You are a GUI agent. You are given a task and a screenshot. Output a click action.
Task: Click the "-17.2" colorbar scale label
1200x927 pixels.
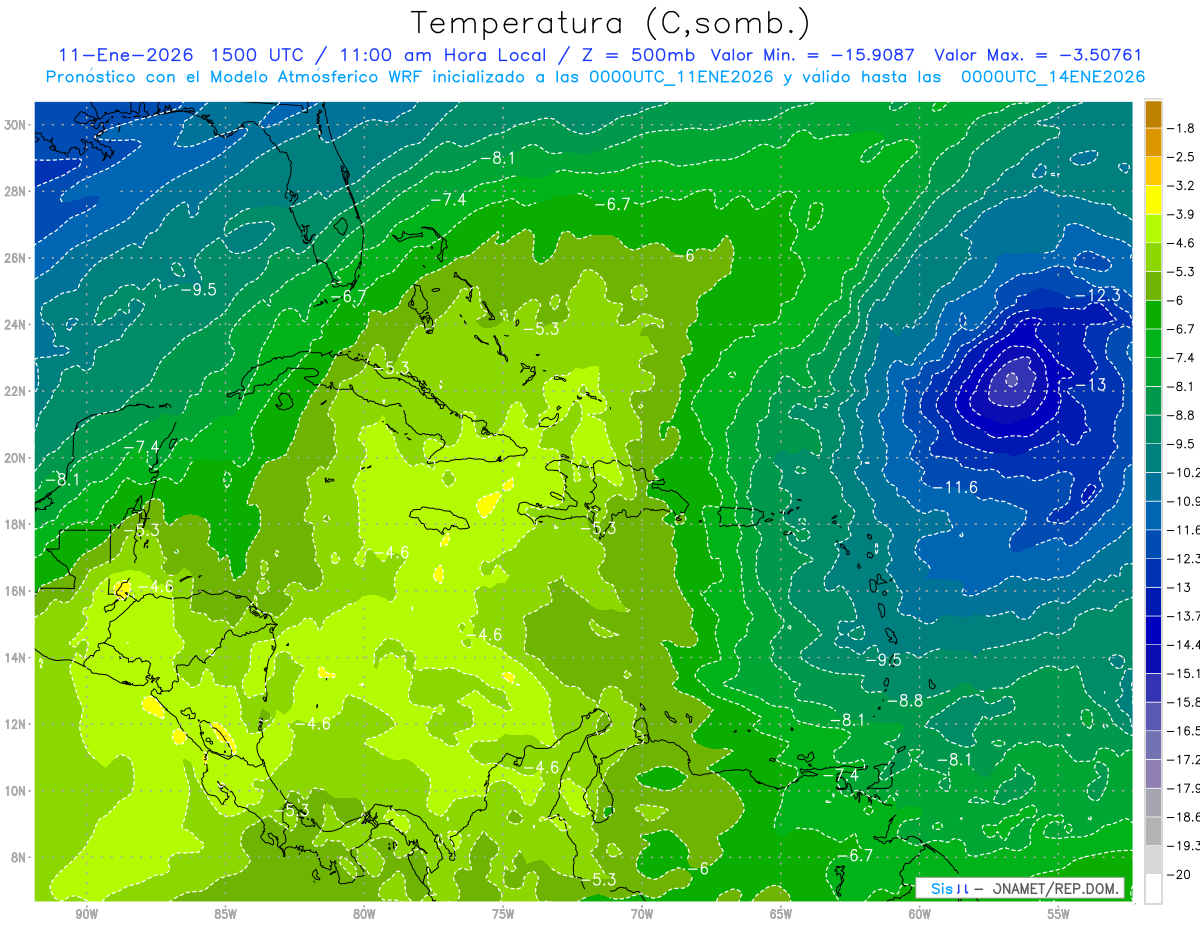tap(1184, 760)
